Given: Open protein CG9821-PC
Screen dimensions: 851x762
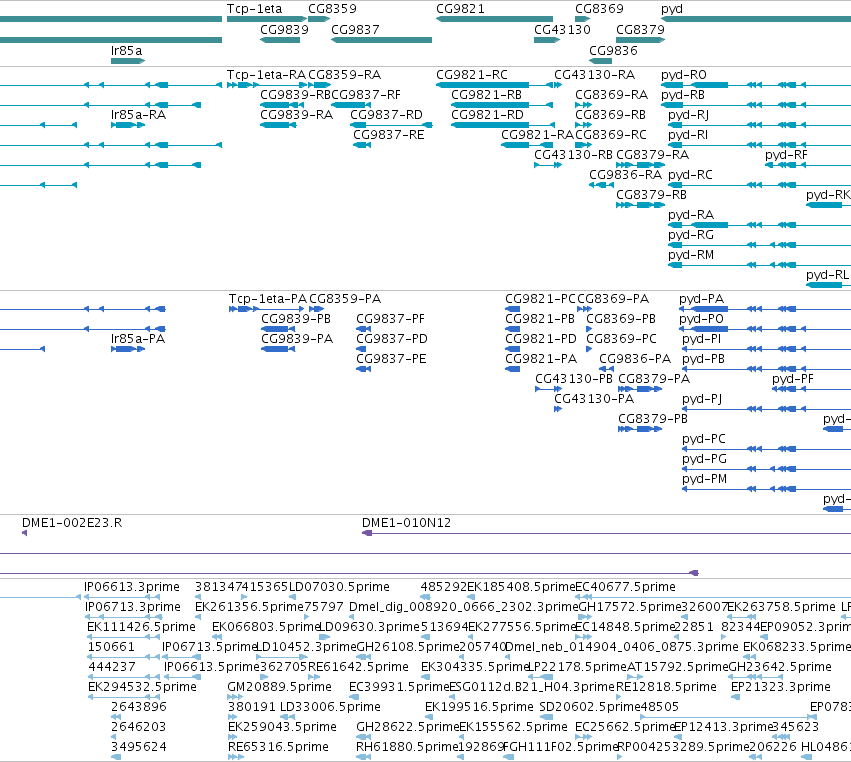Looking at the screenshot, I should coord(540,299).
